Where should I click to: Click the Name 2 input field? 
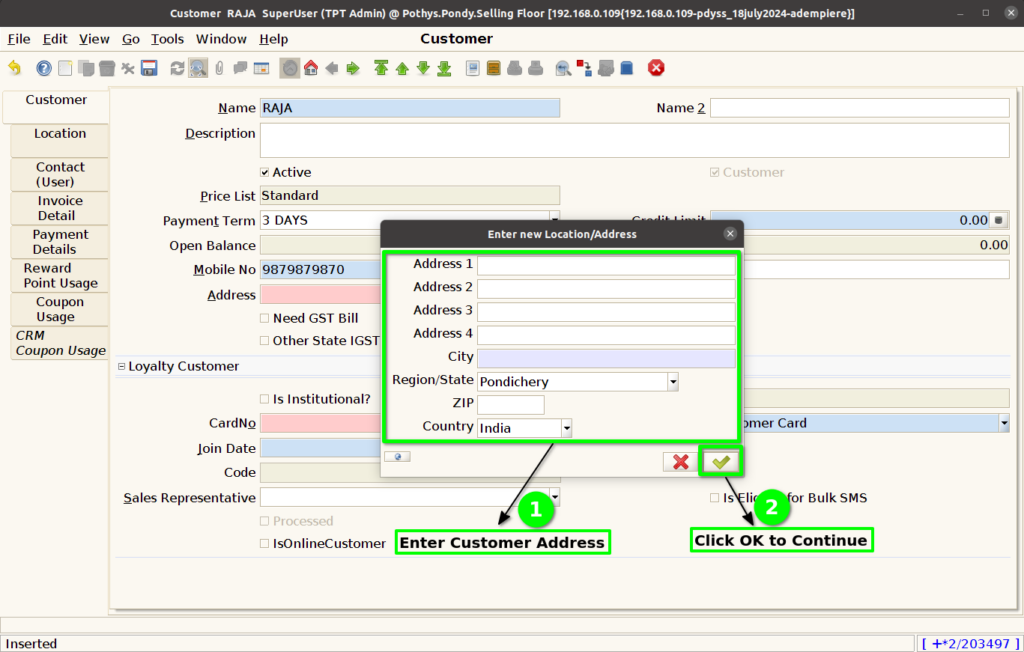859,108
